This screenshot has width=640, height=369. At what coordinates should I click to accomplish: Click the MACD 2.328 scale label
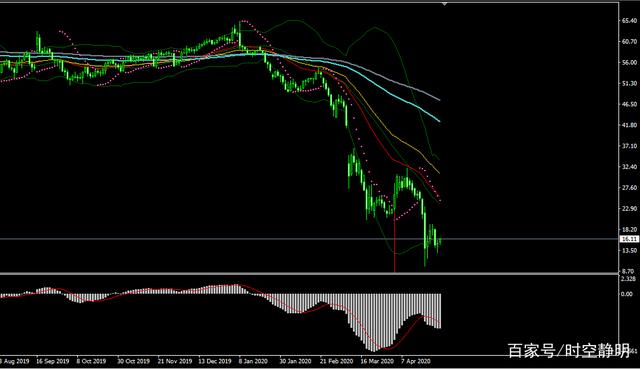click(x=629, y=279)
